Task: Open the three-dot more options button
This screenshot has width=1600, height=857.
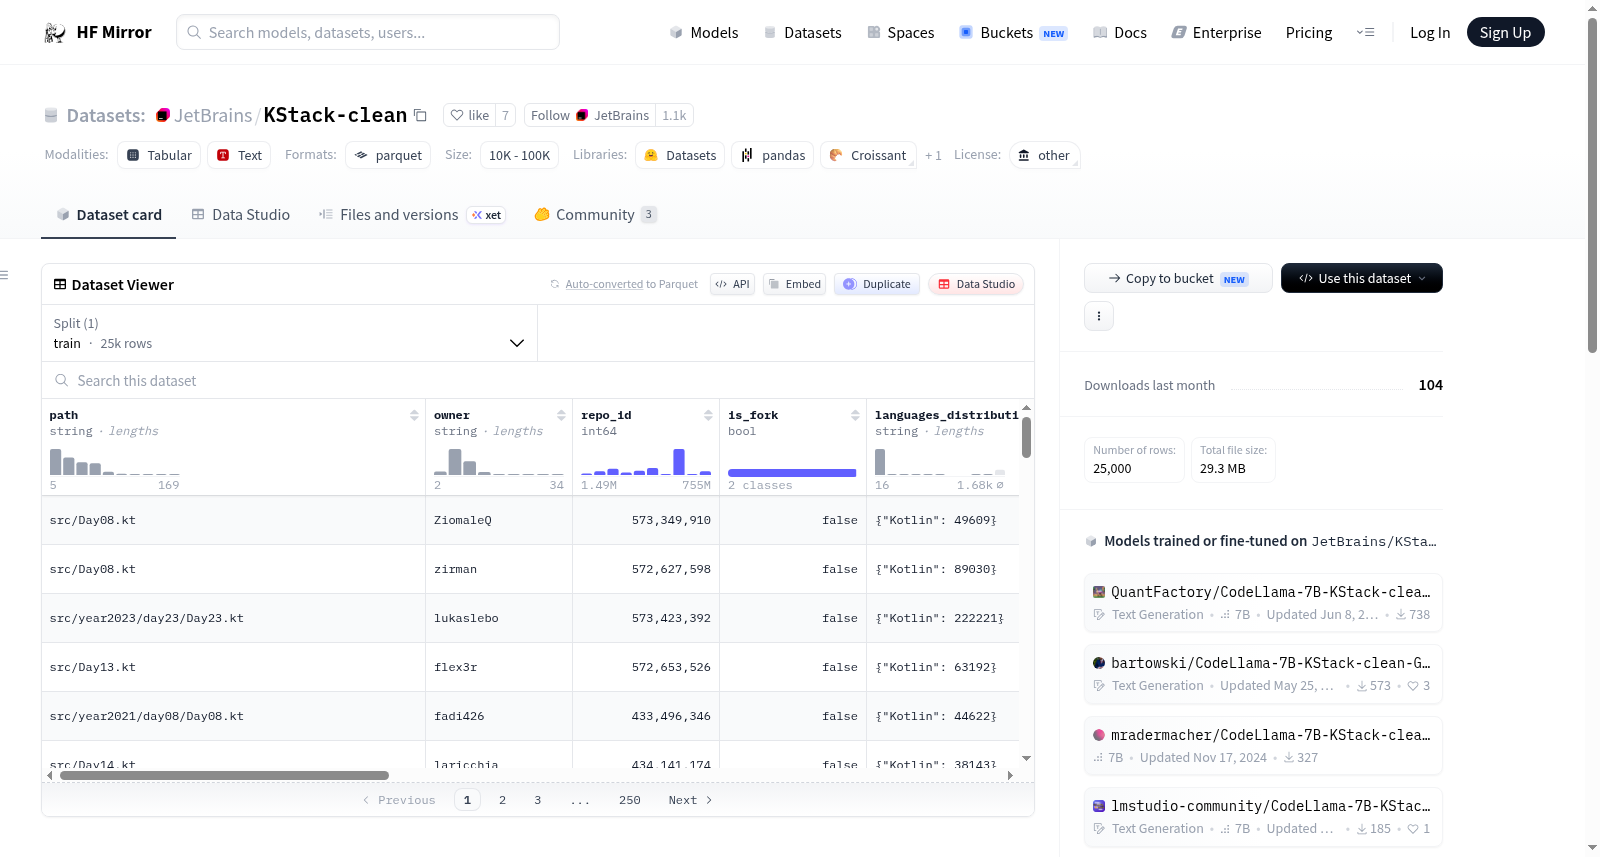Action: (1099, 316)
